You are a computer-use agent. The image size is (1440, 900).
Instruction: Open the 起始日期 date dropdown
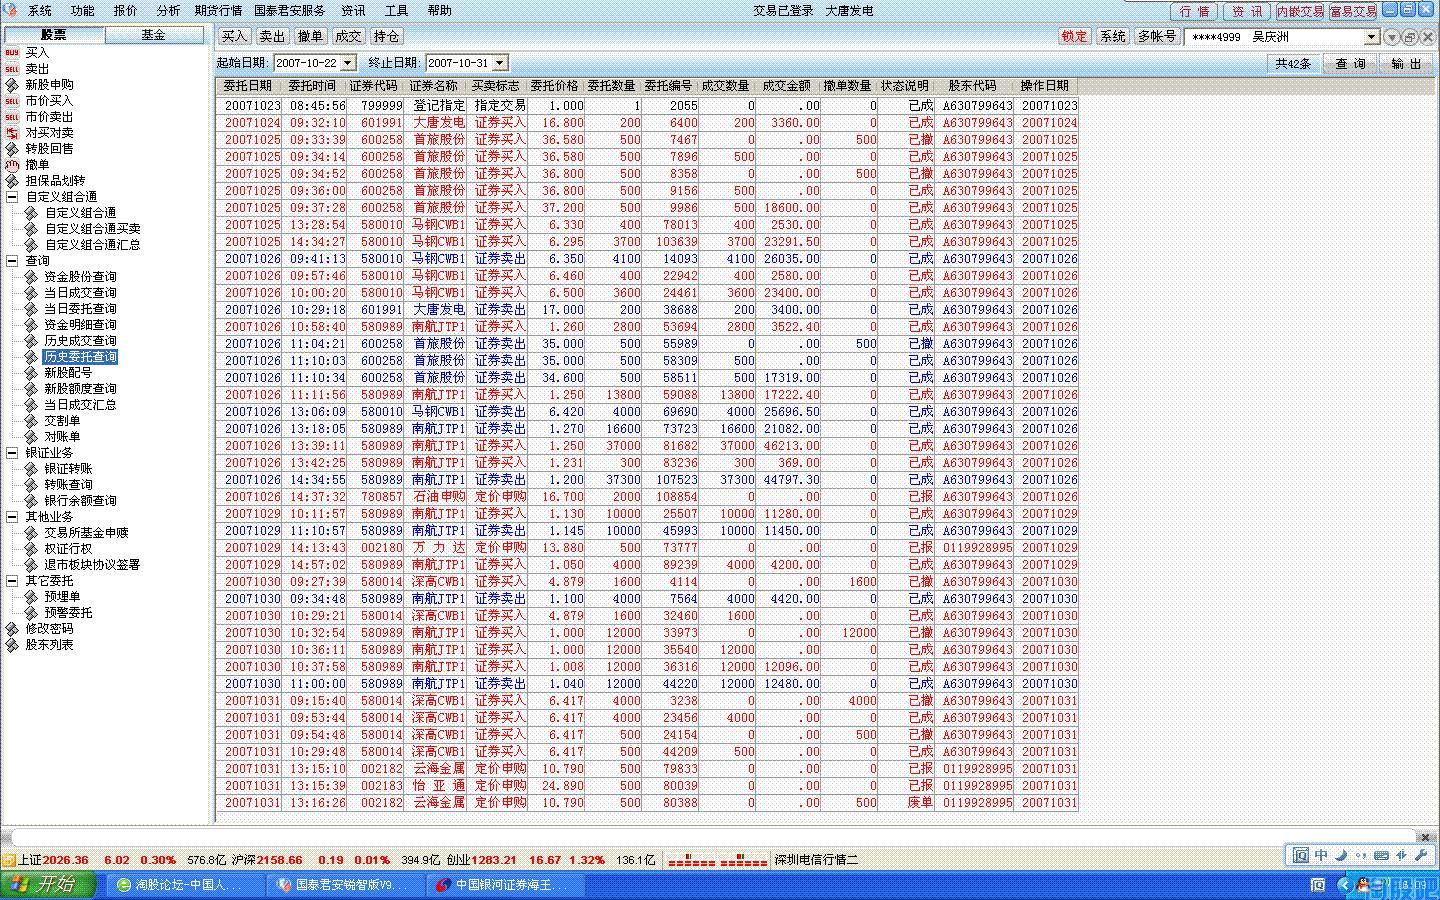point(348,63)
